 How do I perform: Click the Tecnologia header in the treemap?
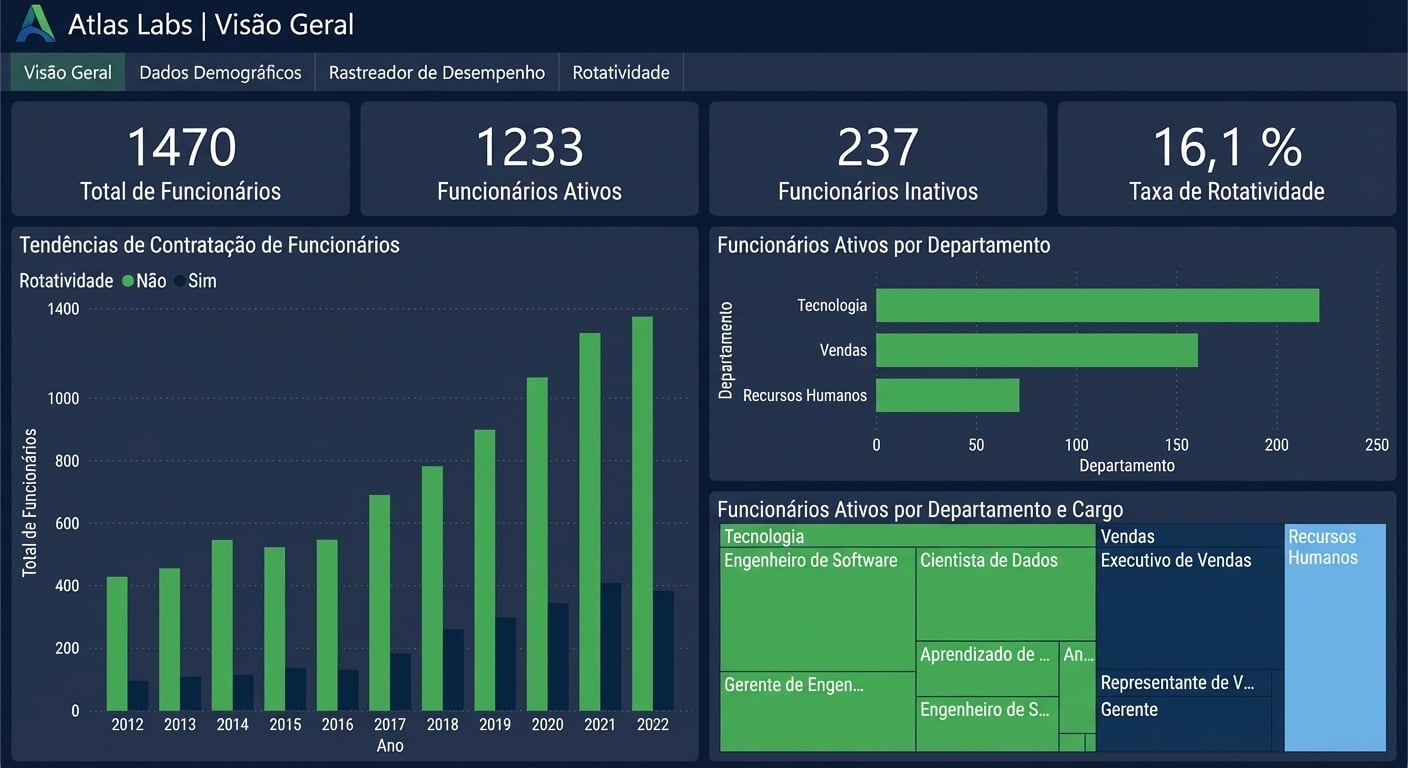[908, 536]
